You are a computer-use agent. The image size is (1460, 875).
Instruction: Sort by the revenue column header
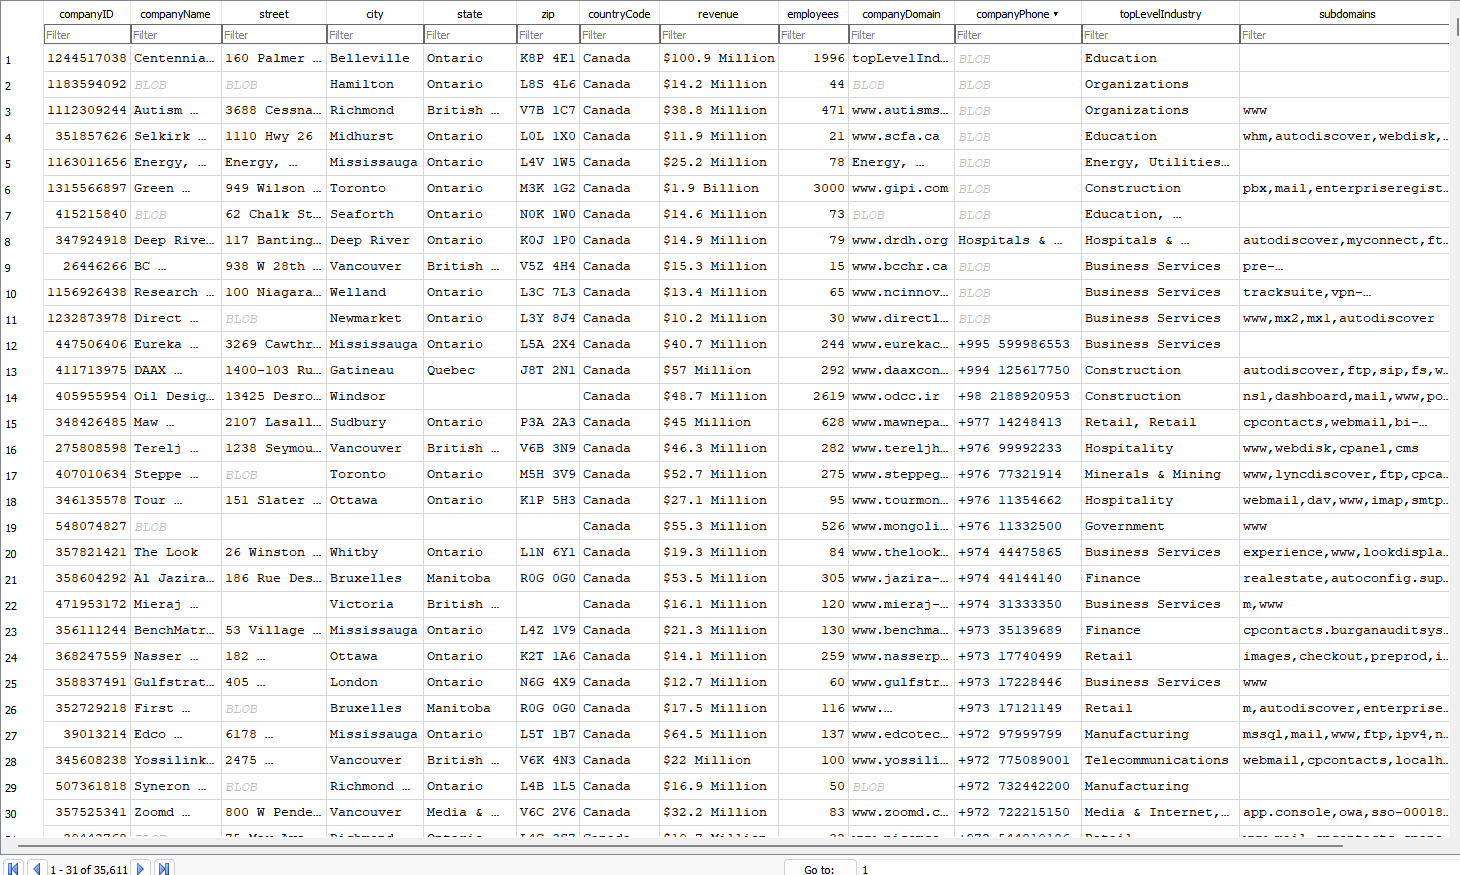[718, 14]
